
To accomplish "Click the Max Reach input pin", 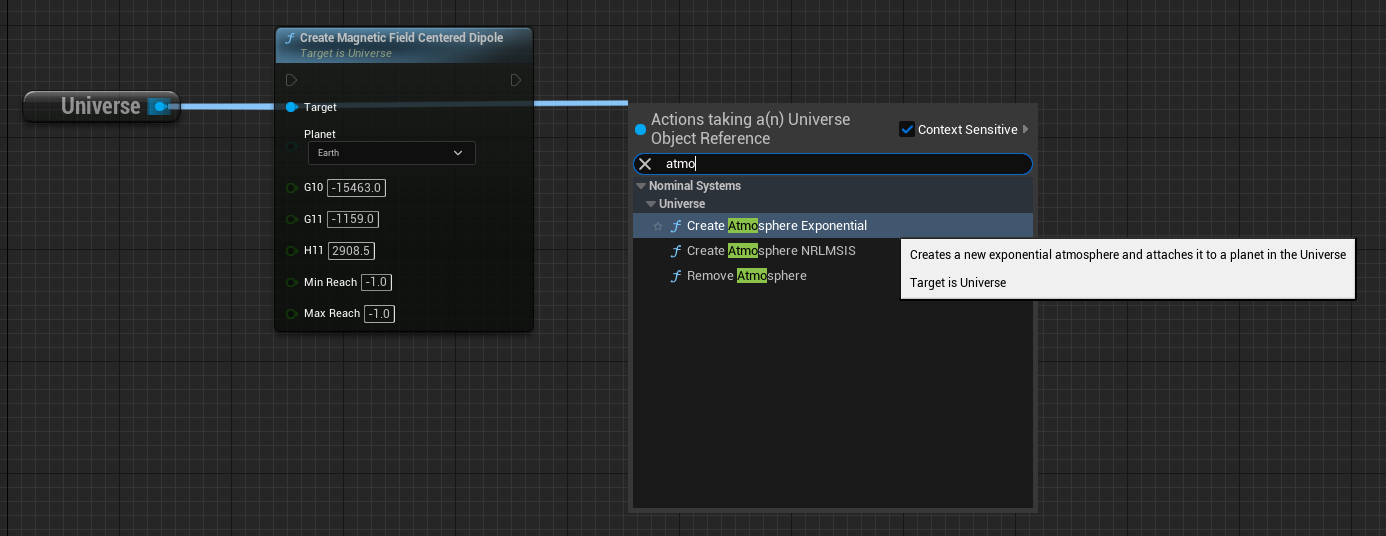I will [291, 313].
